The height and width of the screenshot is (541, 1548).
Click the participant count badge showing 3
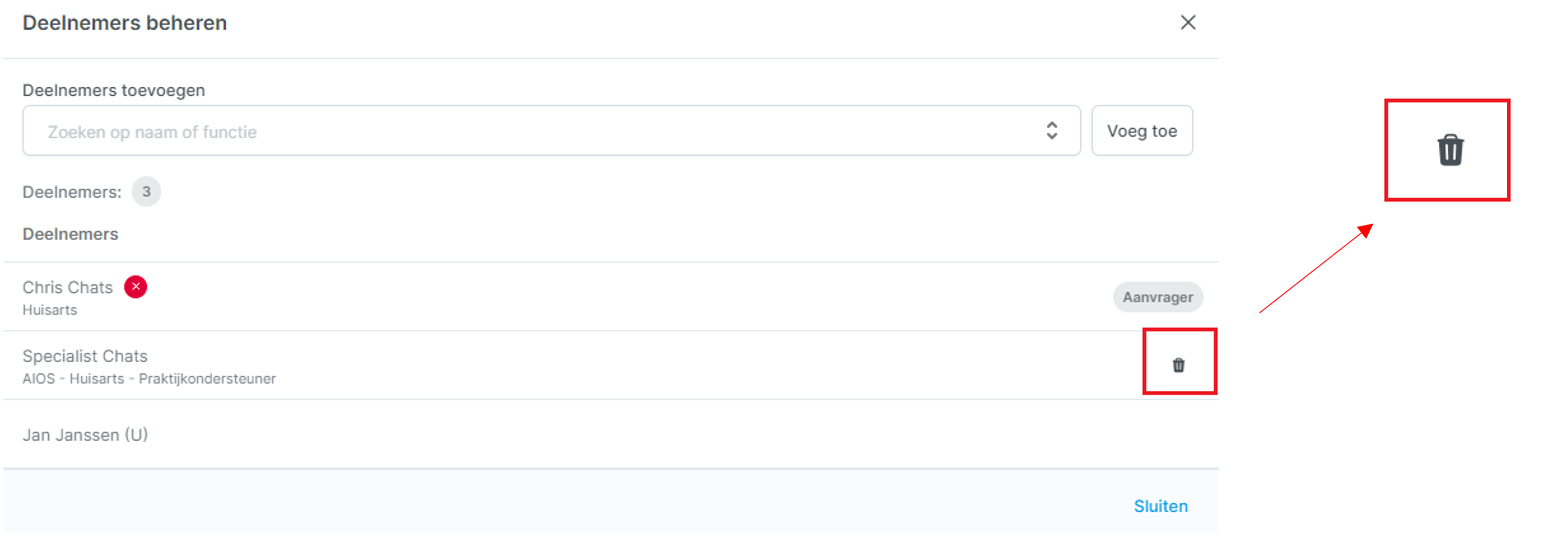click(146, 191)
